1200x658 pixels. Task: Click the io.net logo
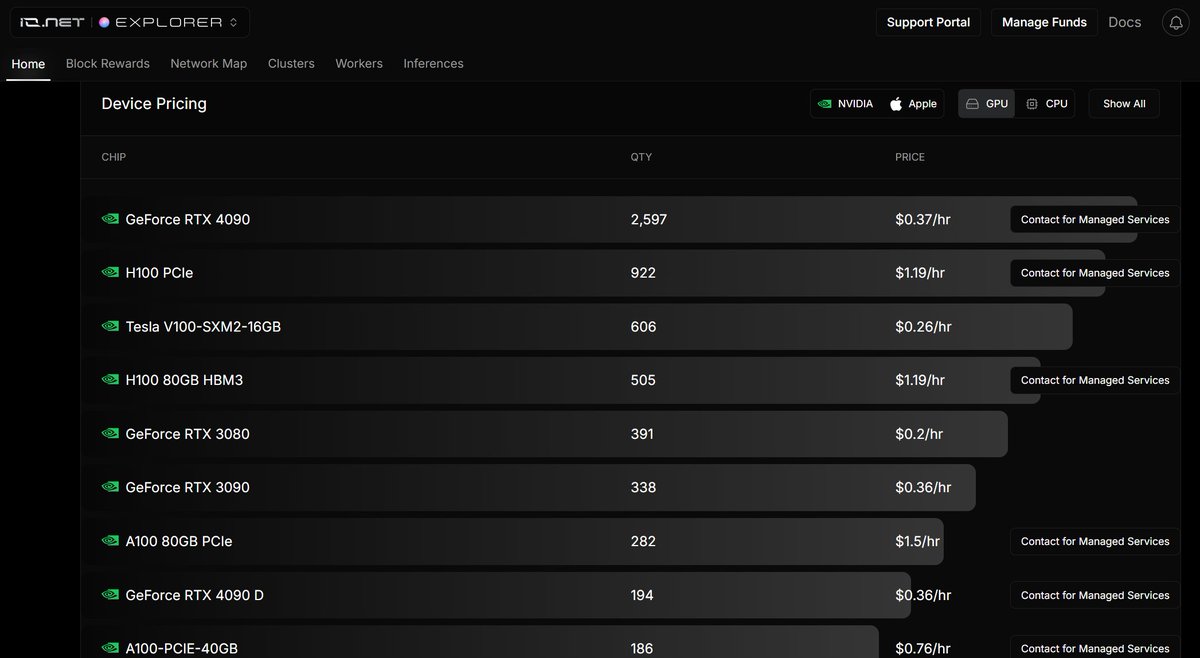click(52, 22)
